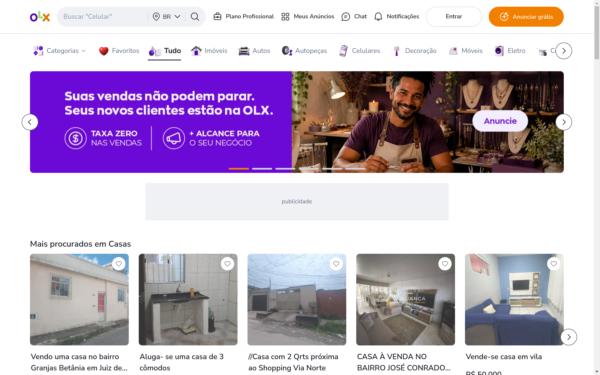Click the Entrar button
The height and width of the screenshot is (375, 600).
454,16
